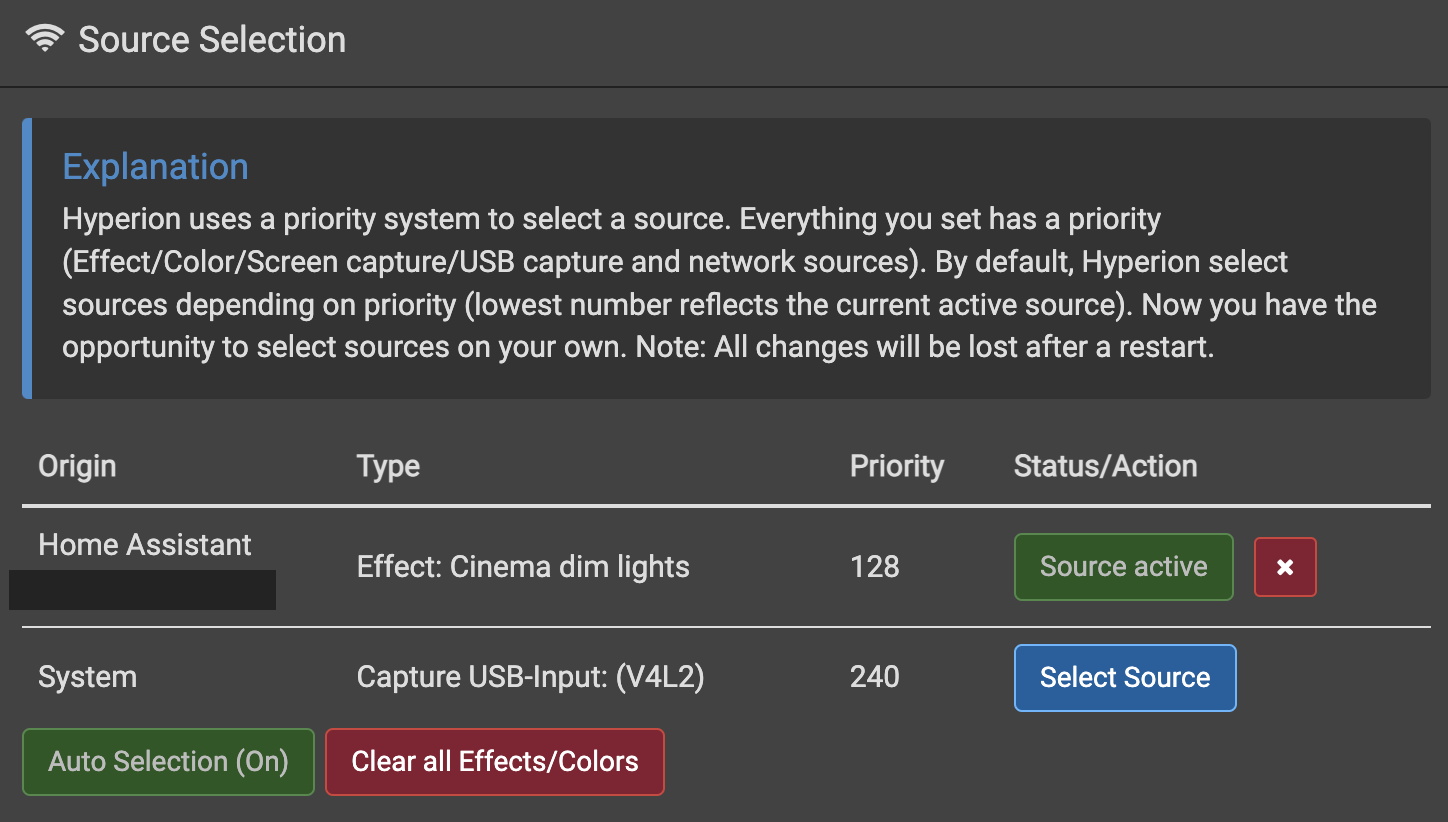Click the priority value 128
Screen dimensions: 1448x822
(x=874, y=566)
